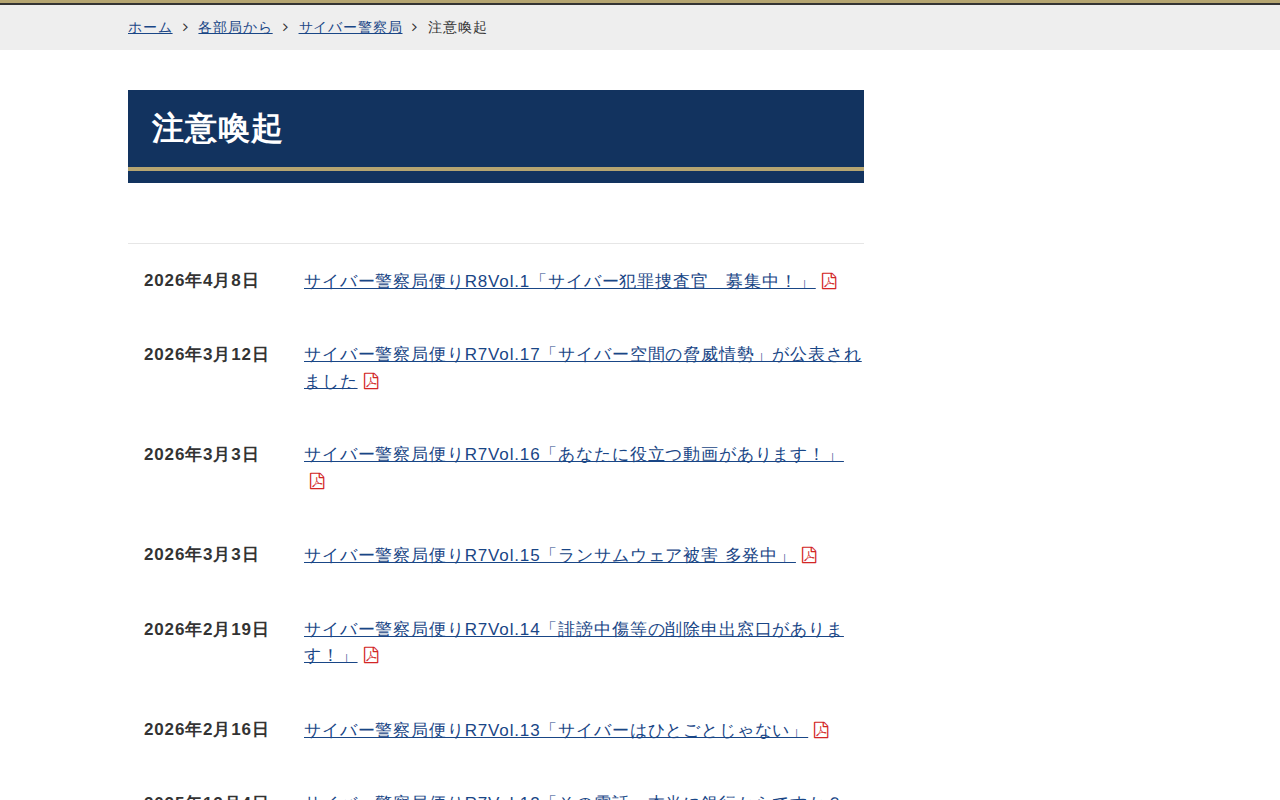This screenshot has height=800, width=1280.
Task: Select the date 2026年2月19日
Action: 206,629
